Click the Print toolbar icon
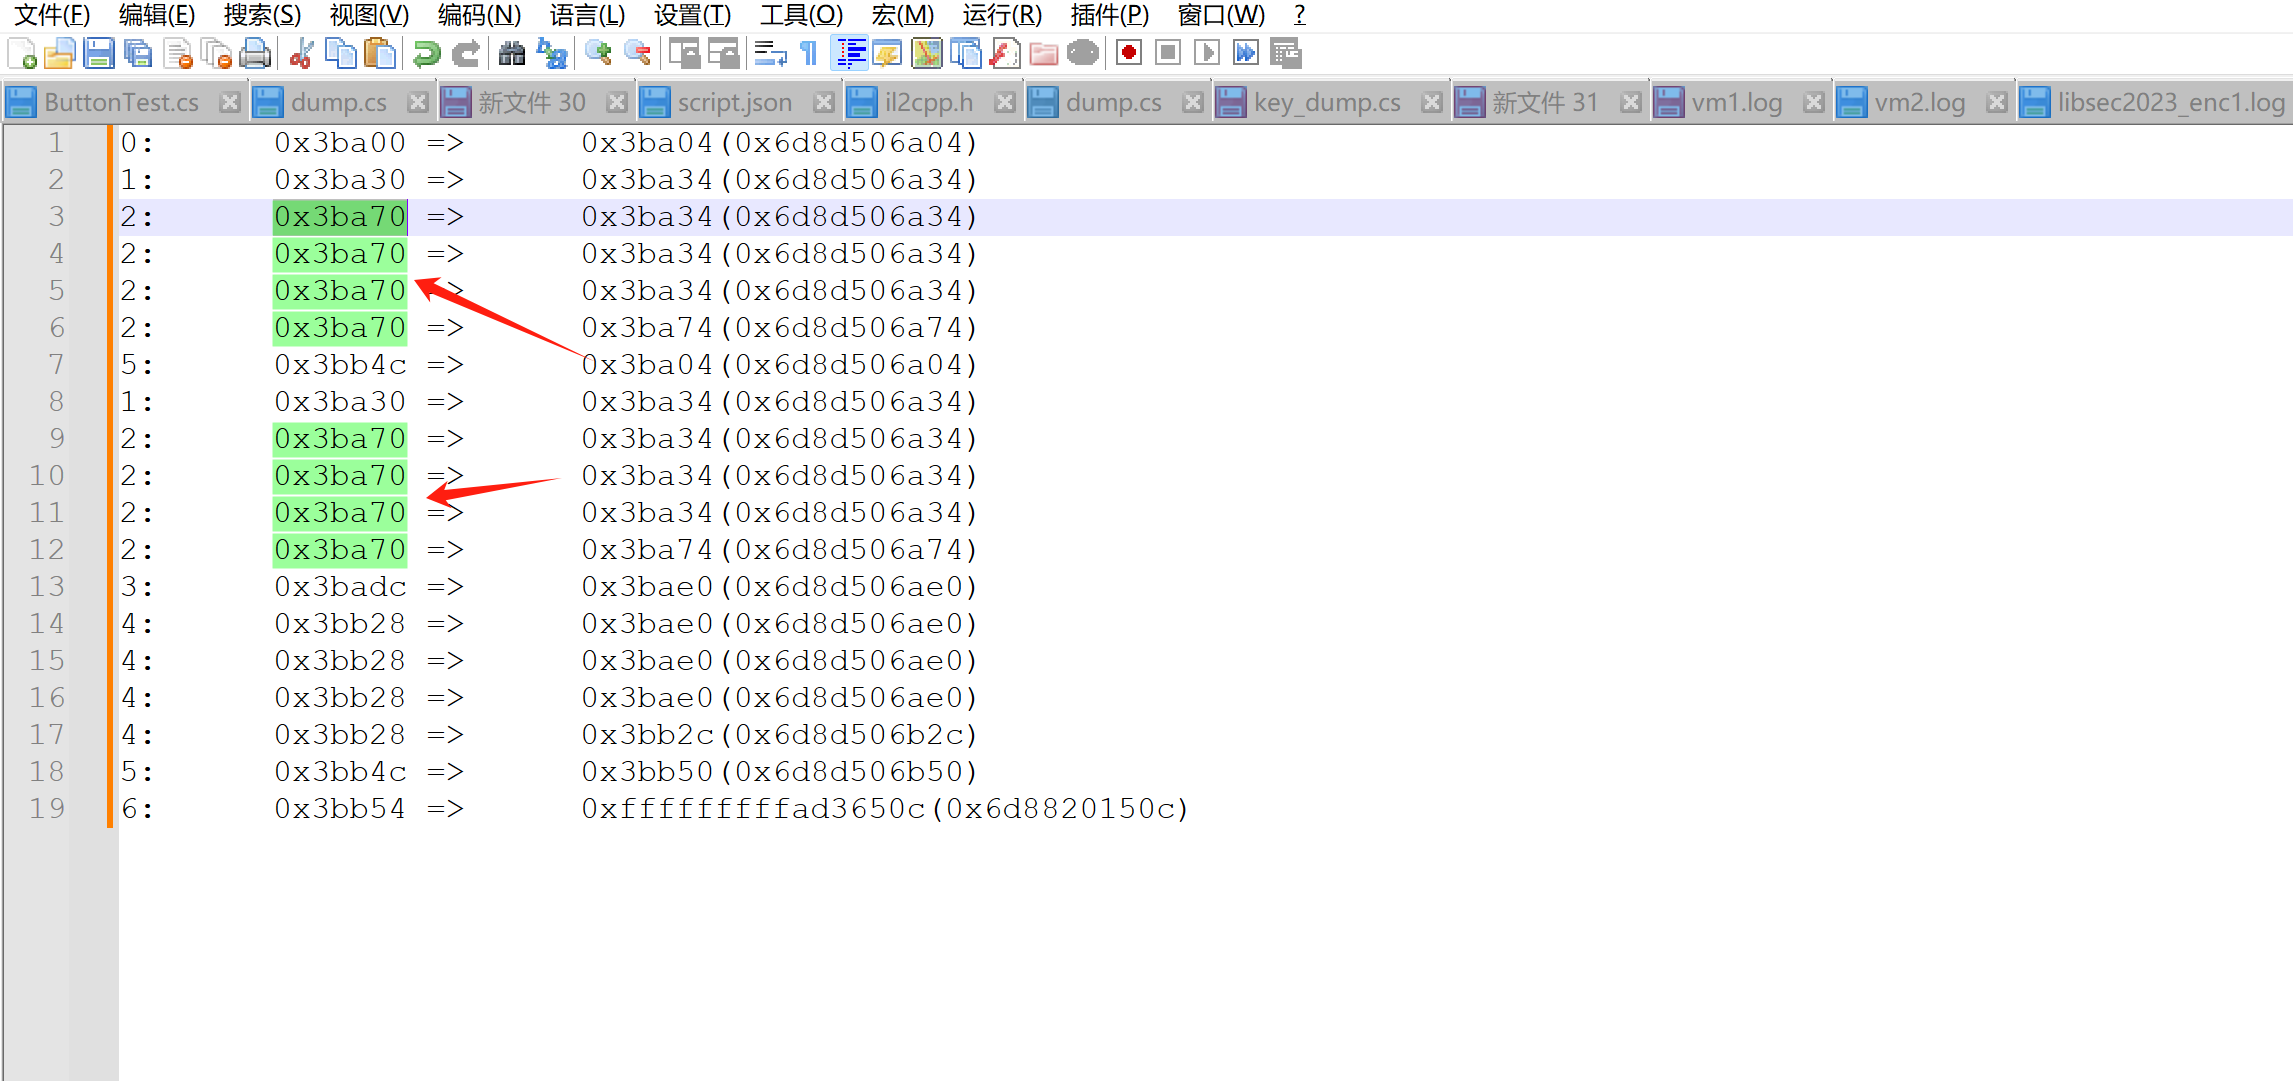The width and height of the screenshot is (2293, 1081). (x=256, y=53)
